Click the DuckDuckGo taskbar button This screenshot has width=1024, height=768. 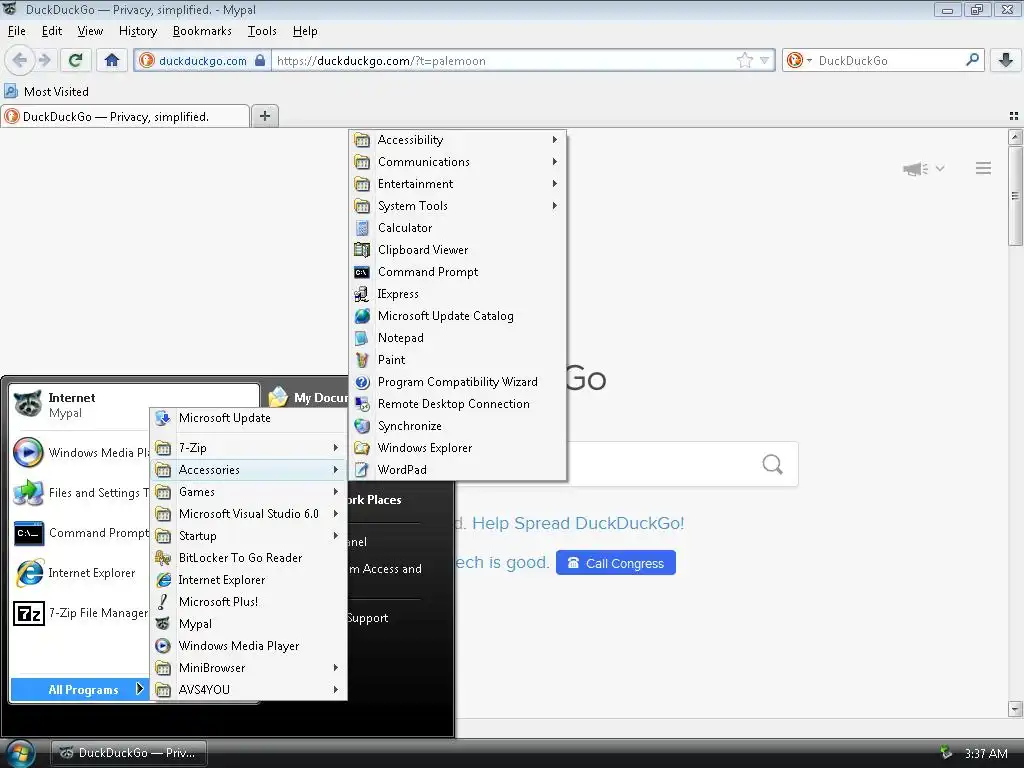[129, 753]
